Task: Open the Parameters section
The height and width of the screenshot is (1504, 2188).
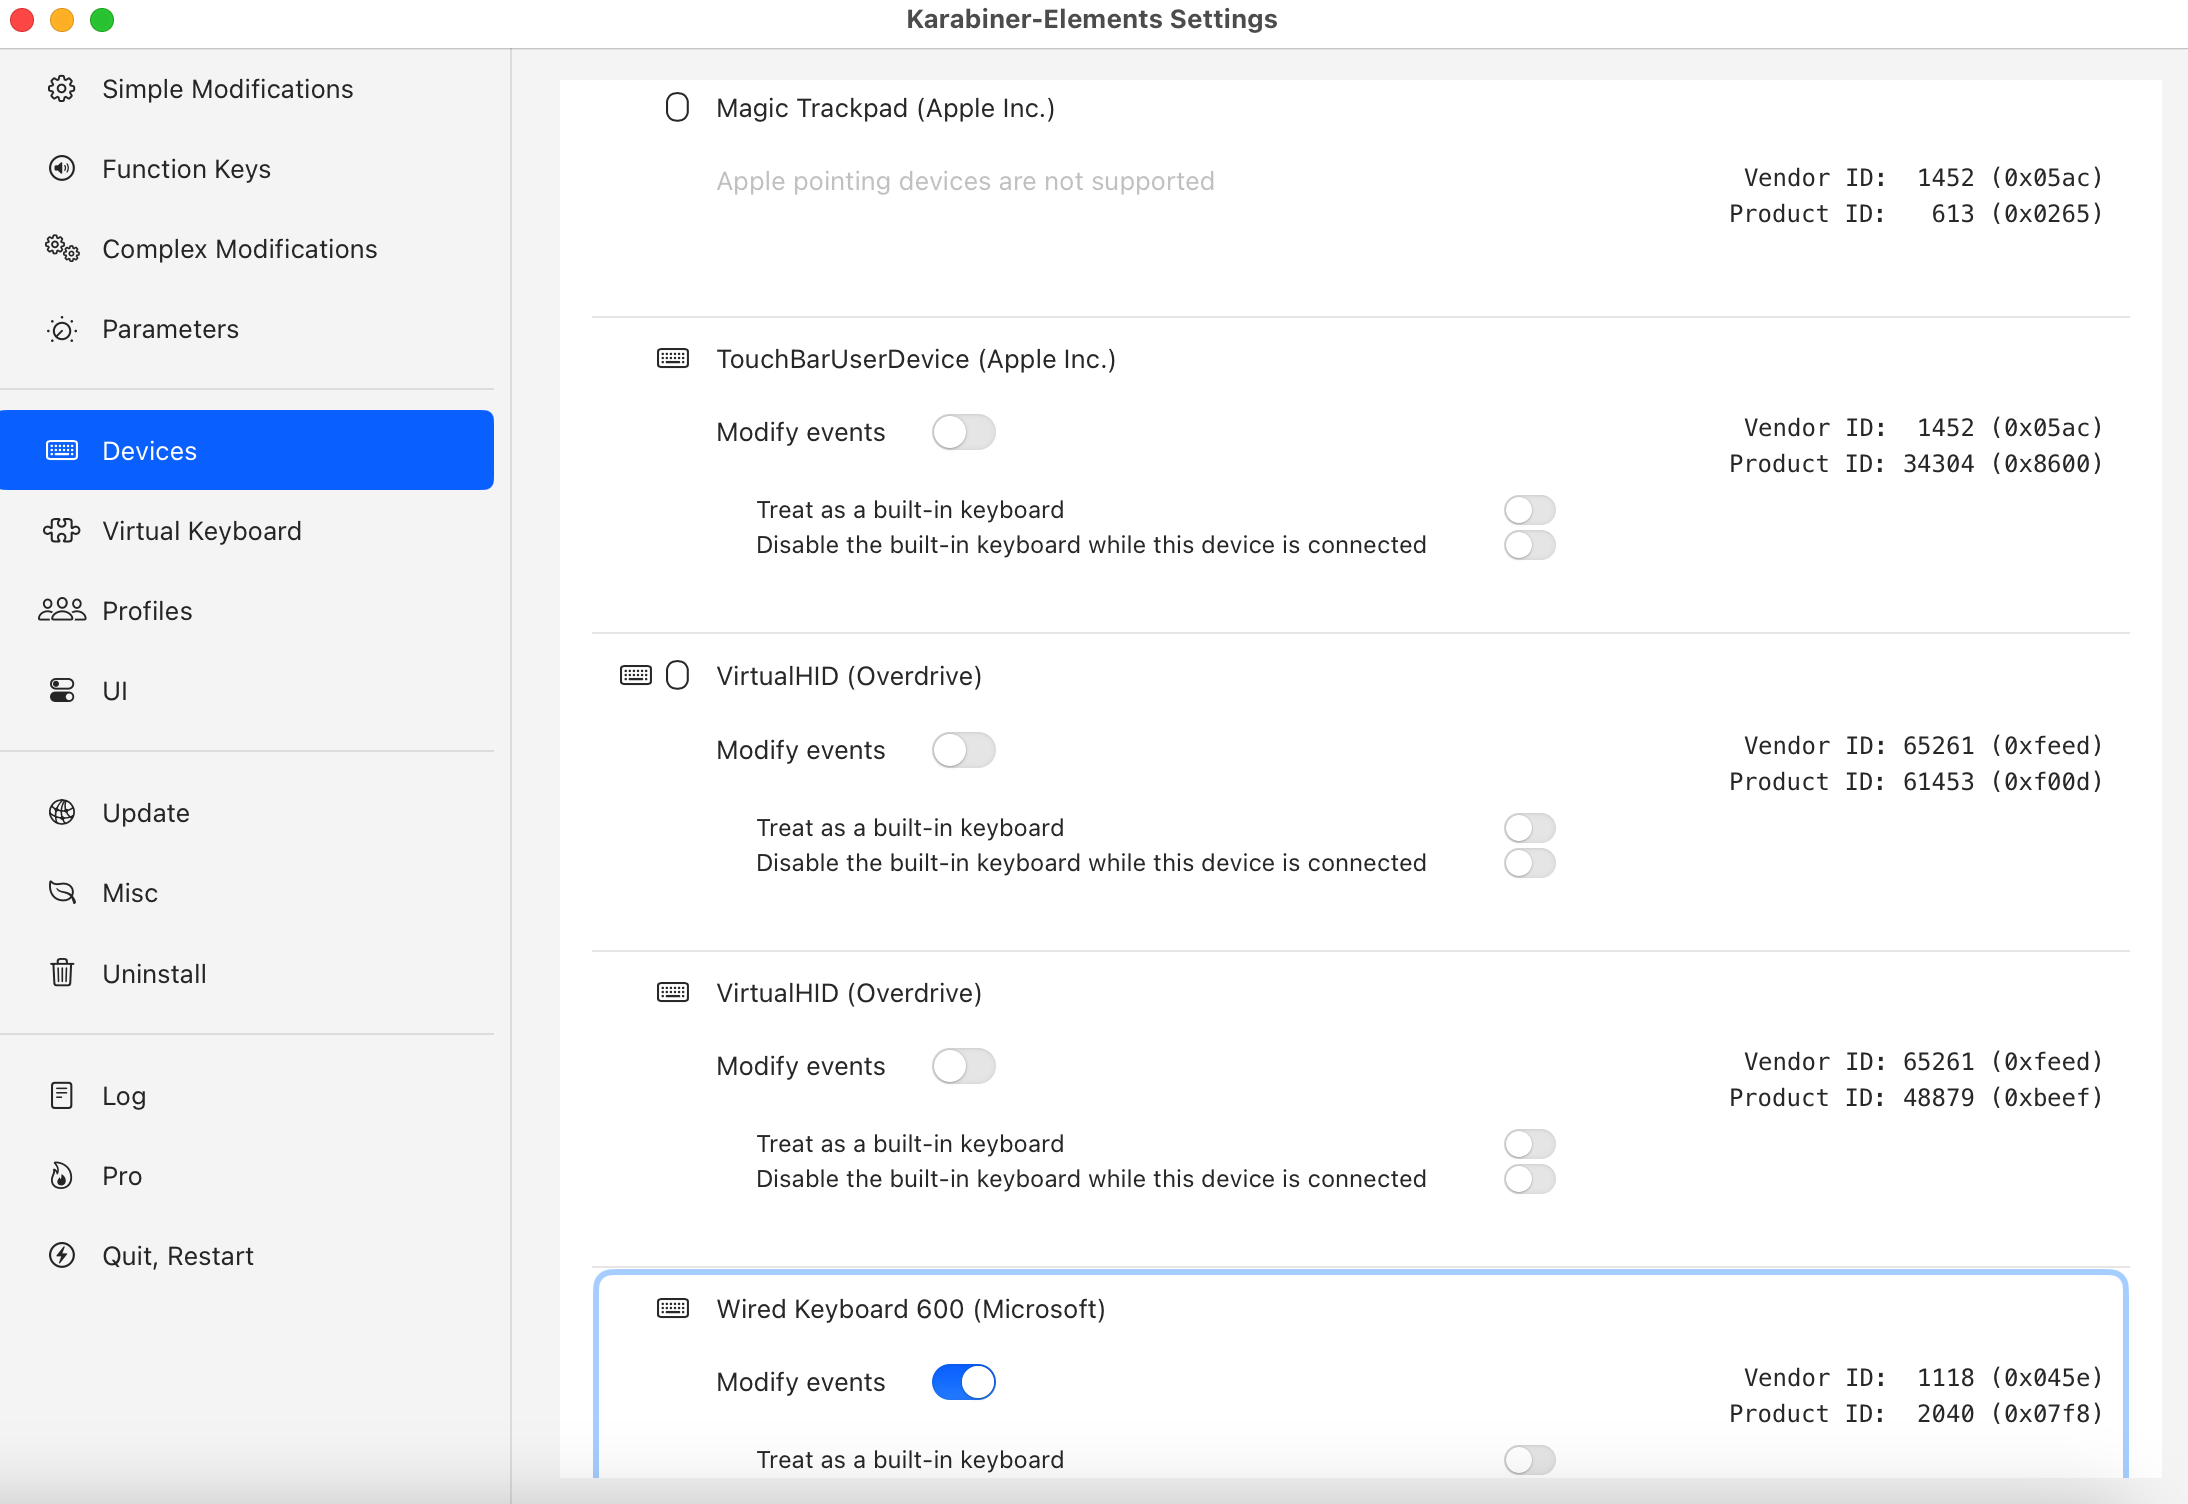Action: 170,329
